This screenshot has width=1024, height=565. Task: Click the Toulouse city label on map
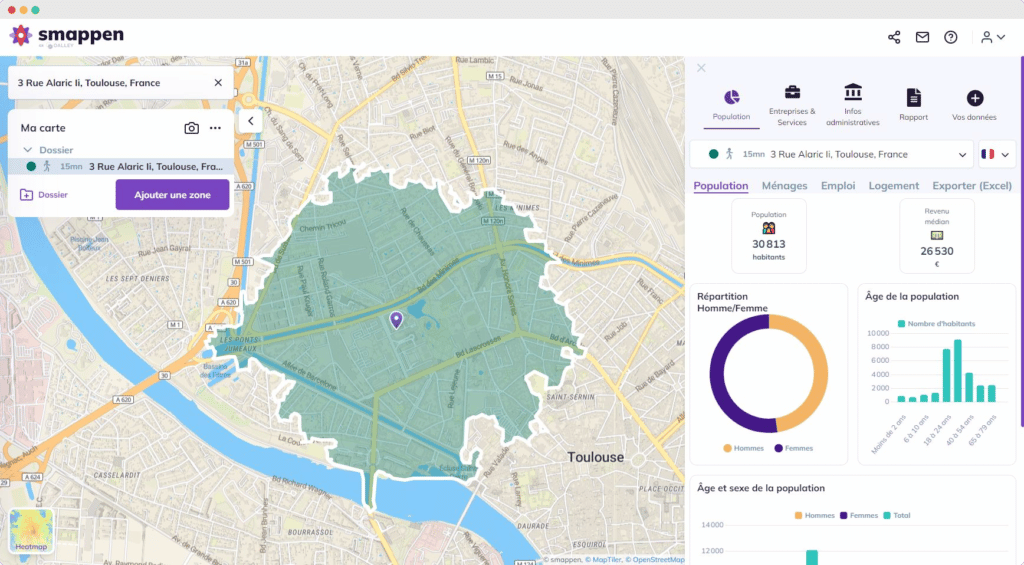(595, 457)
